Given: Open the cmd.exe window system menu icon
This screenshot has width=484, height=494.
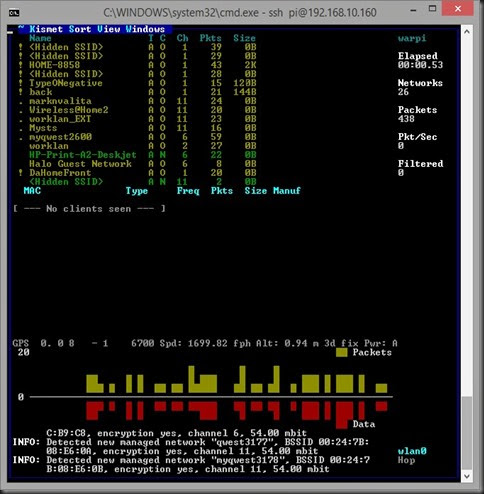Looking at the screenshot, I should (14, 13).
